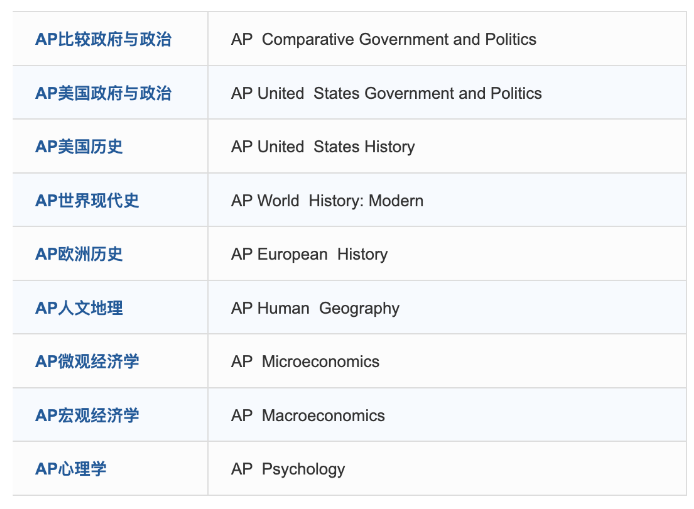Click the AP美国政府与政治 link
The width and height of the screenshot is (694, 509).
click(x=103, y=93)
